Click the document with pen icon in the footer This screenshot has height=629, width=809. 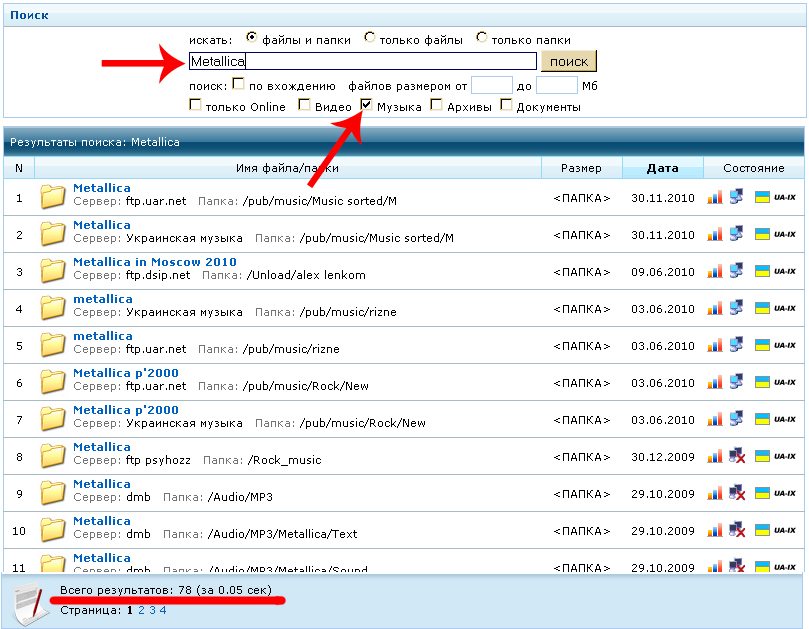[x=30, y=604]
